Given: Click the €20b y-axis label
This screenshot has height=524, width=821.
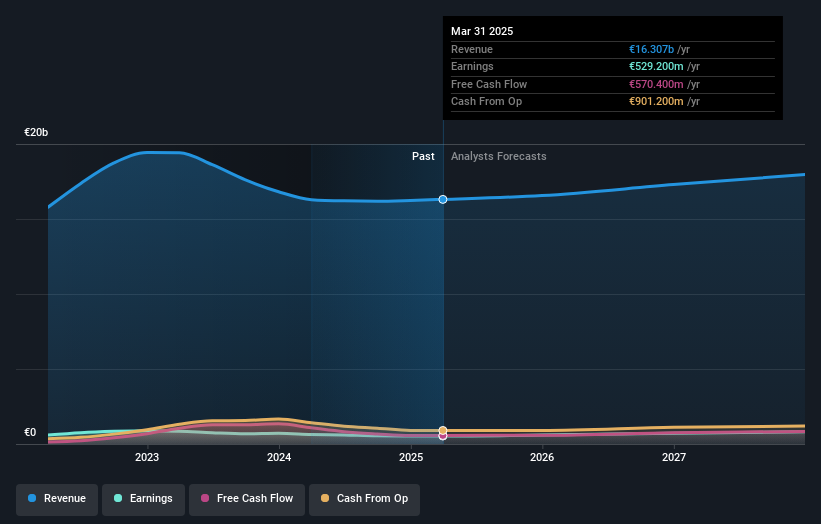Looking at the screenshot, I should point(36,132).
